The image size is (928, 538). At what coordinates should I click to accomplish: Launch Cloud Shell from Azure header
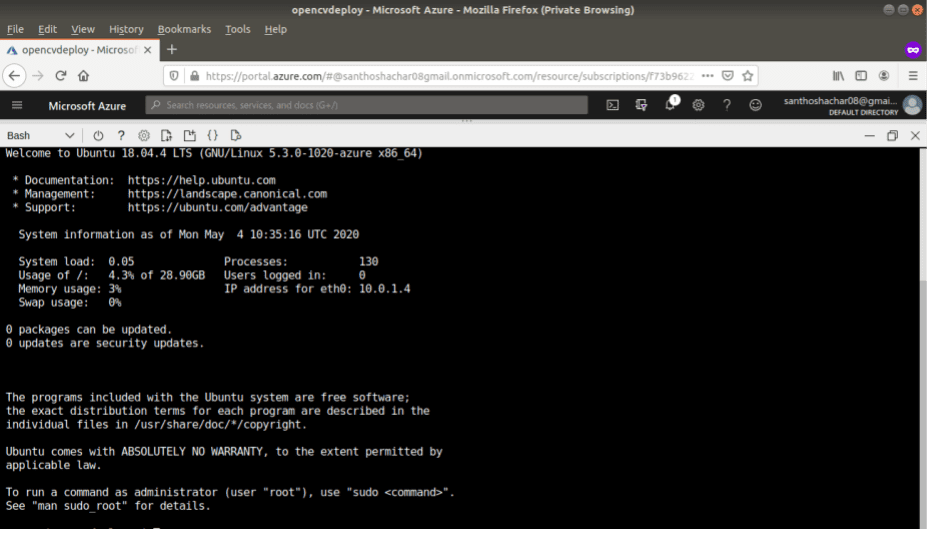[x=613, y=105]
